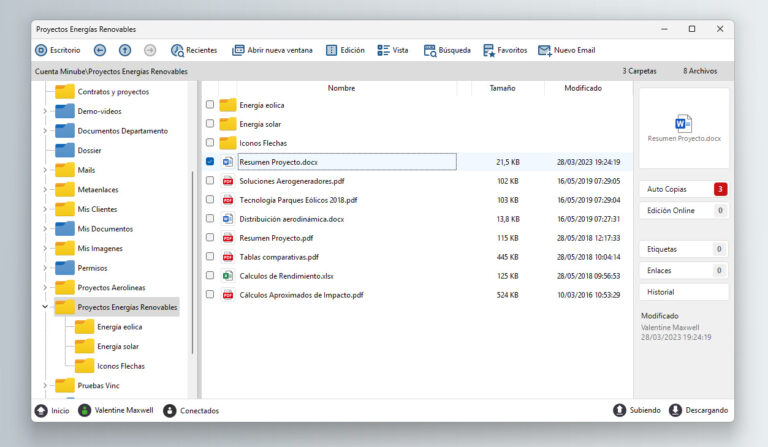Viewport: 768px width, 447px height.
Task: Open the Edición Online button
Action: click(684, 211)
